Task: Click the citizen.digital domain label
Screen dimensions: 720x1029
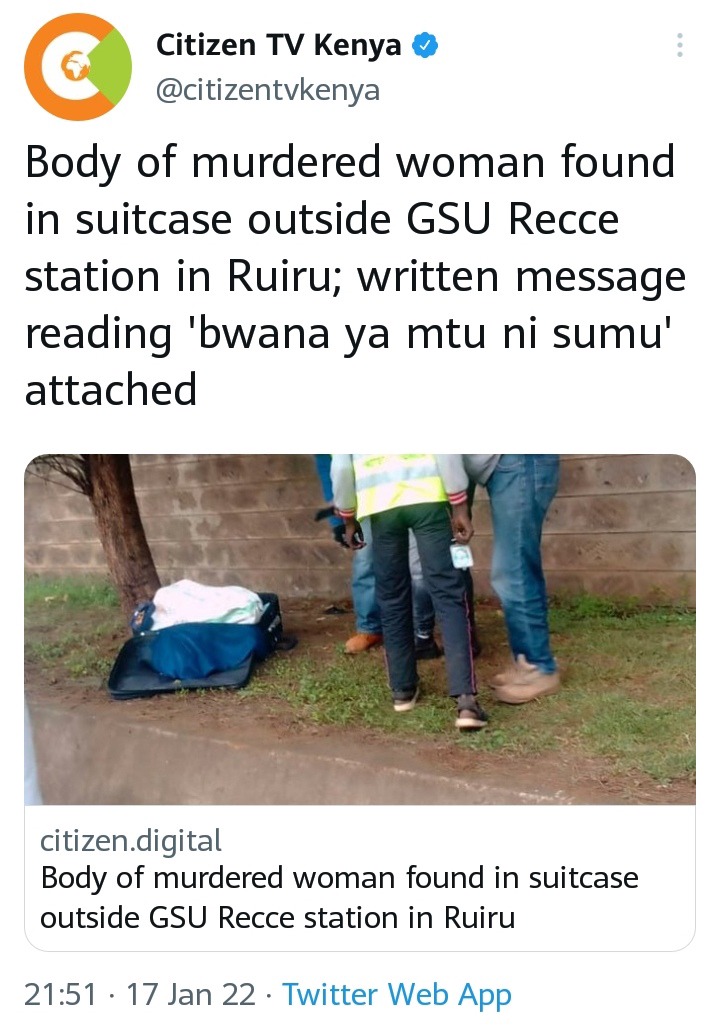Action: click(x=131, y=841)
